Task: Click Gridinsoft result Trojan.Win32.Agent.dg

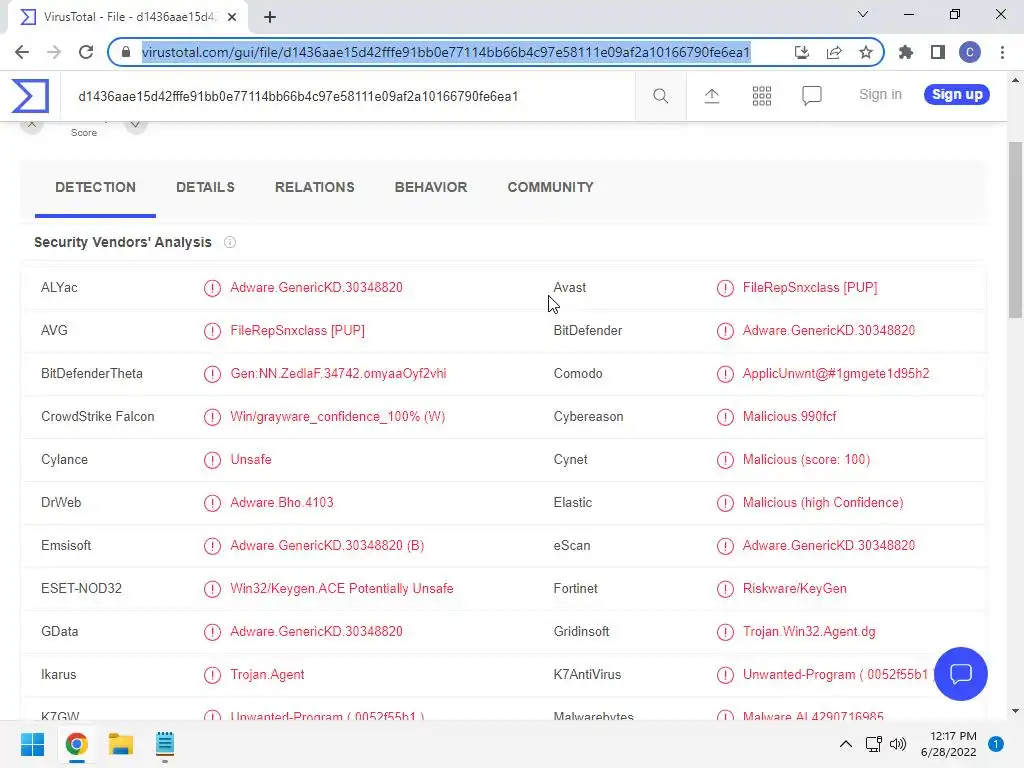Action: coord(809,632)
